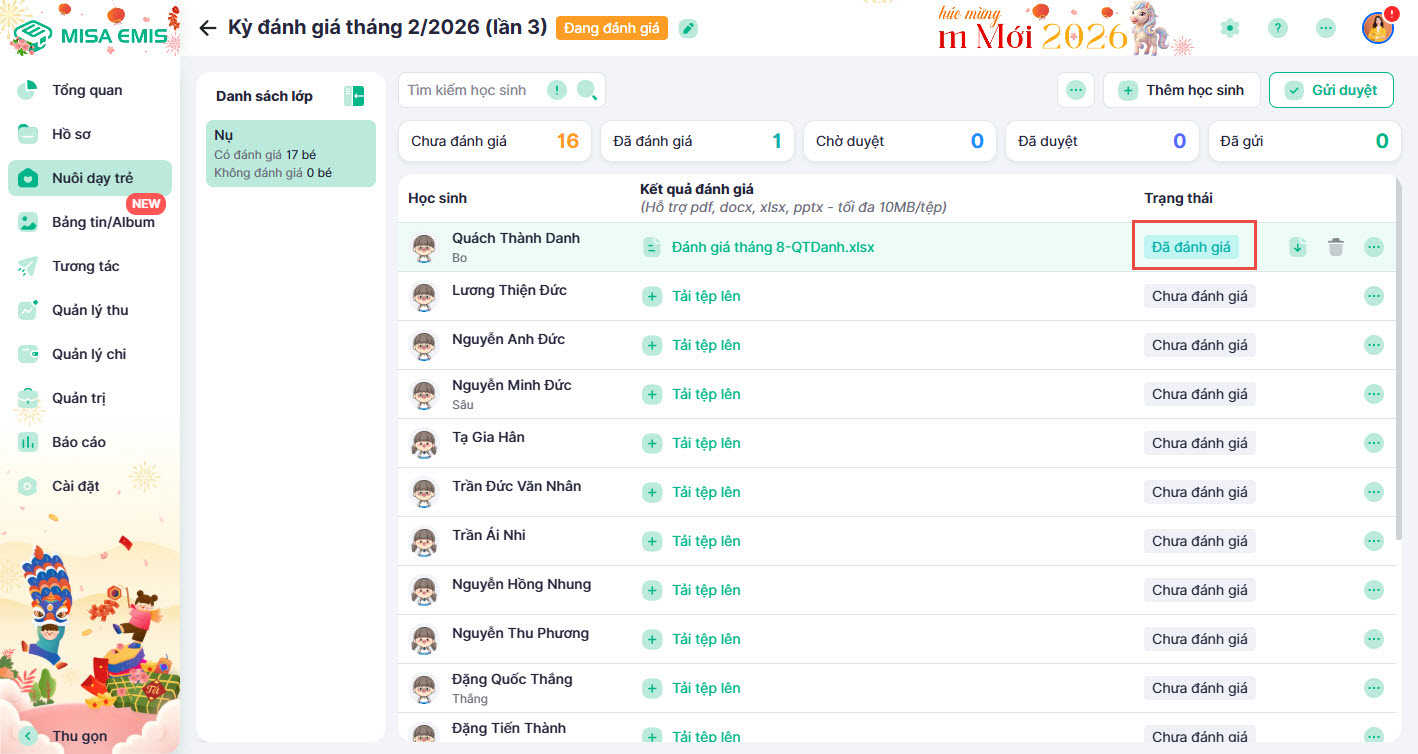1418x754 pixels.
Task: Click the user avatar in top right
Action: coord(1377,28)
